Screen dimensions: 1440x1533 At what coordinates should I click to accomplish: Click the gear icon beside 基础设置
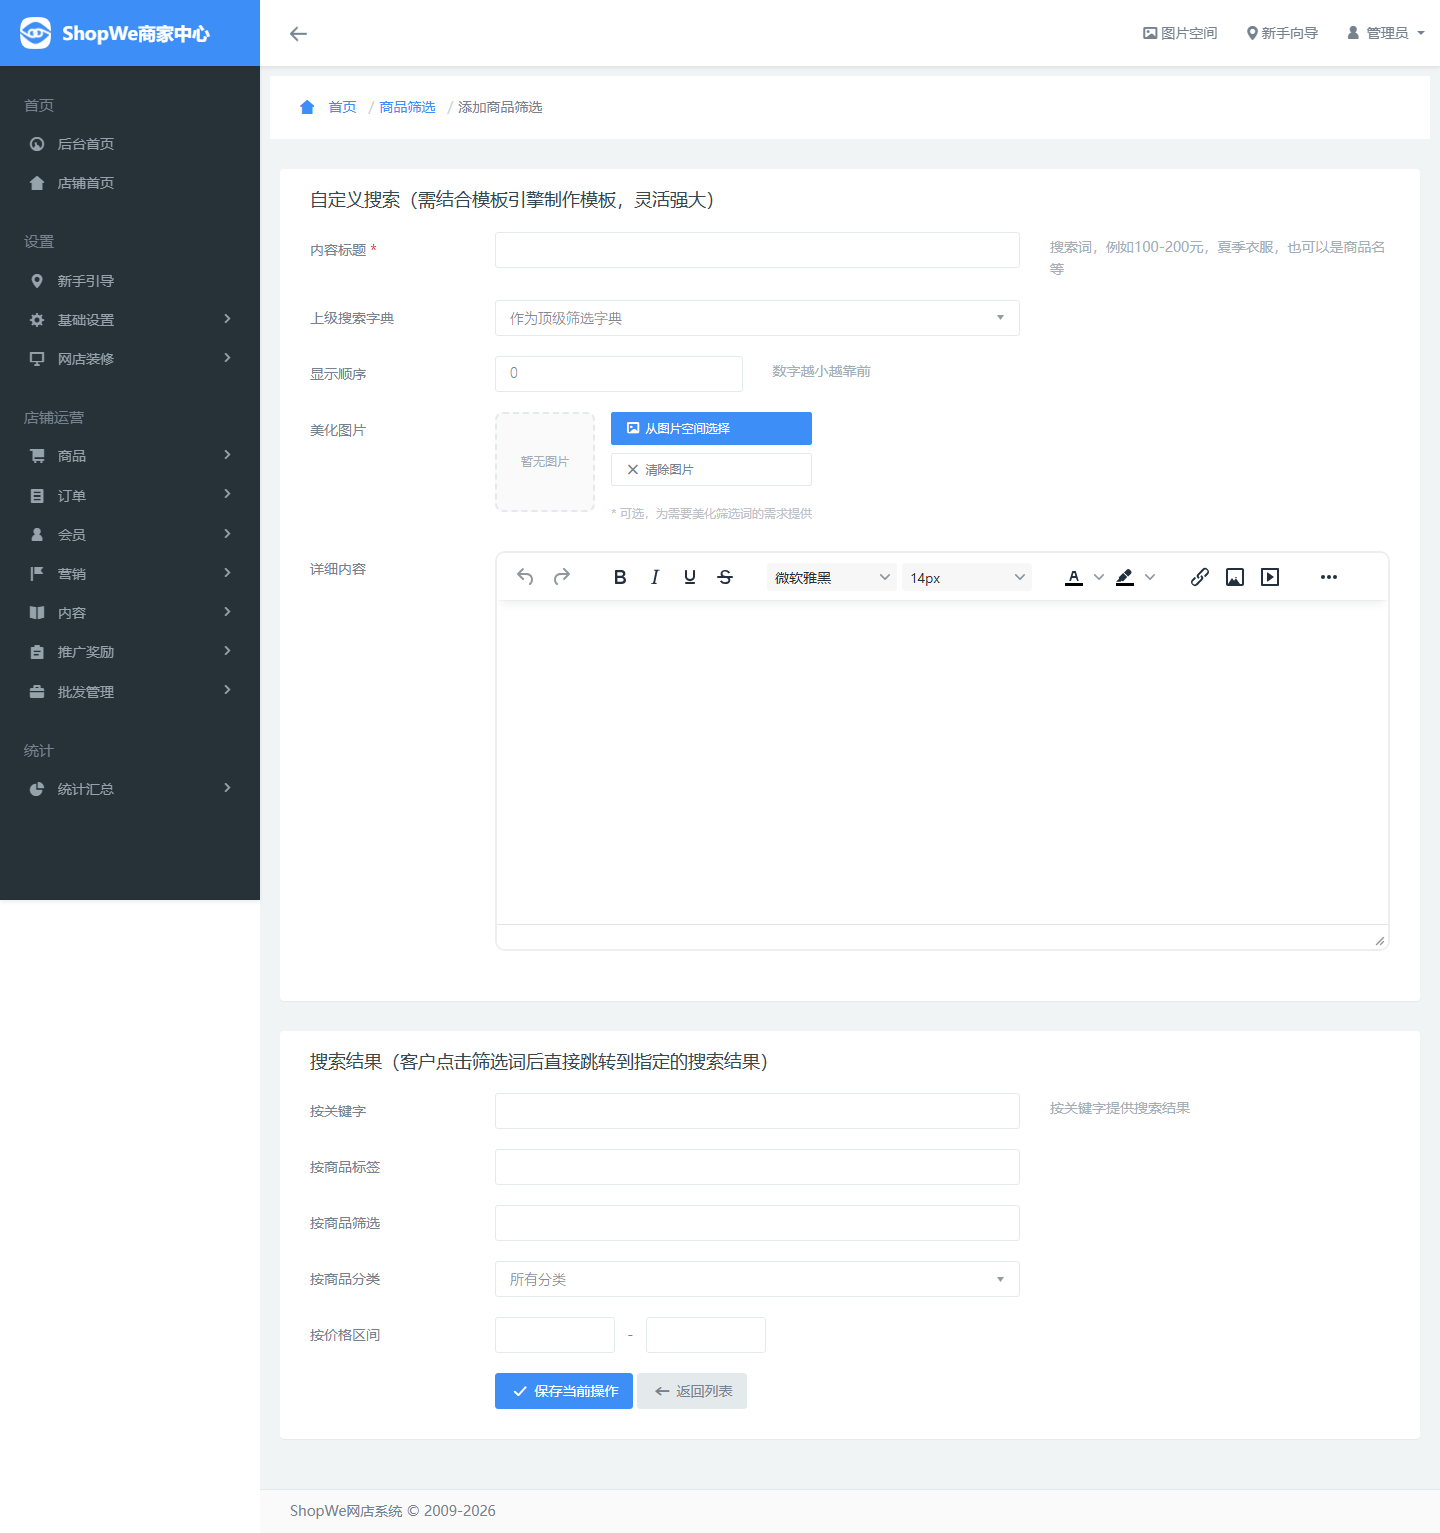pos(37,320)
